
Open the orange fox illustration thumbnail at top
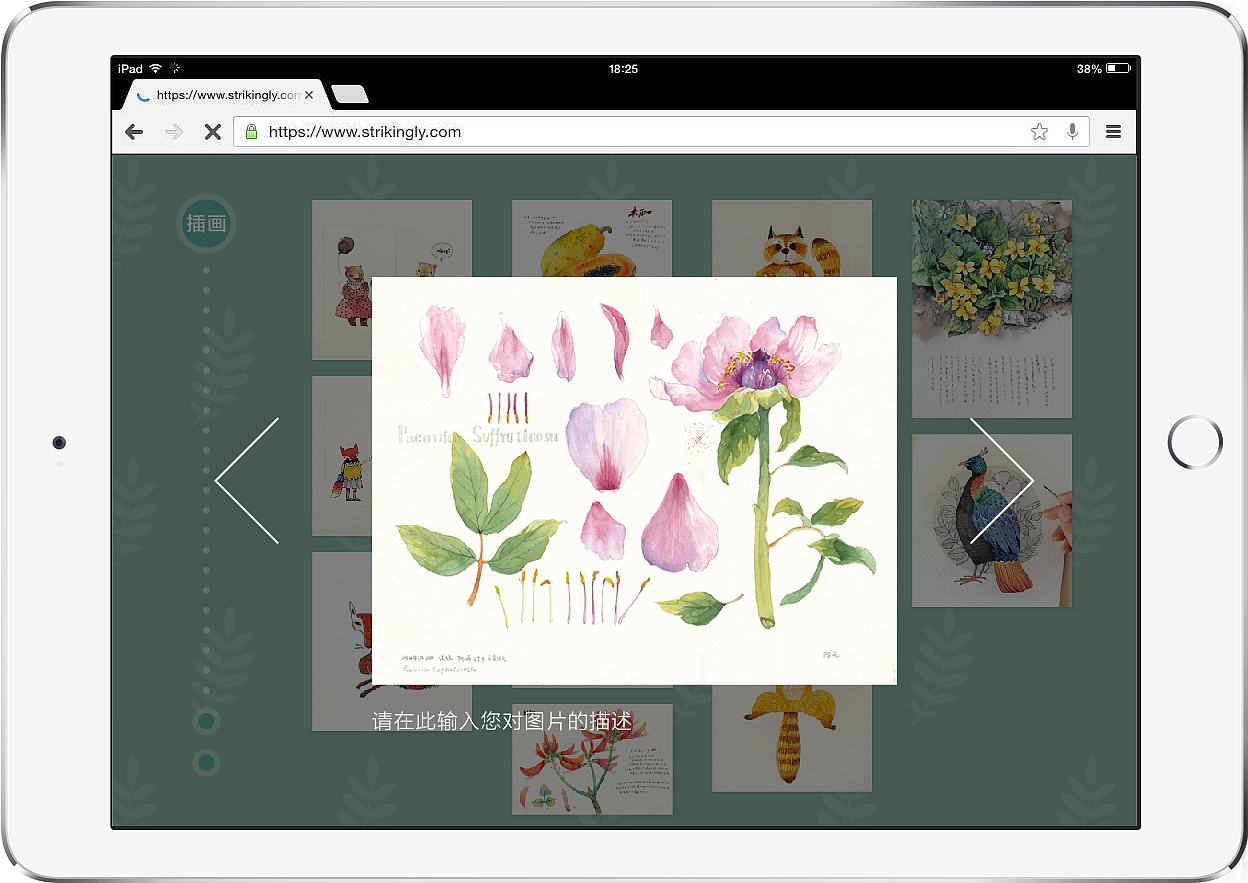pyautogui.click(x=792, y=238)
